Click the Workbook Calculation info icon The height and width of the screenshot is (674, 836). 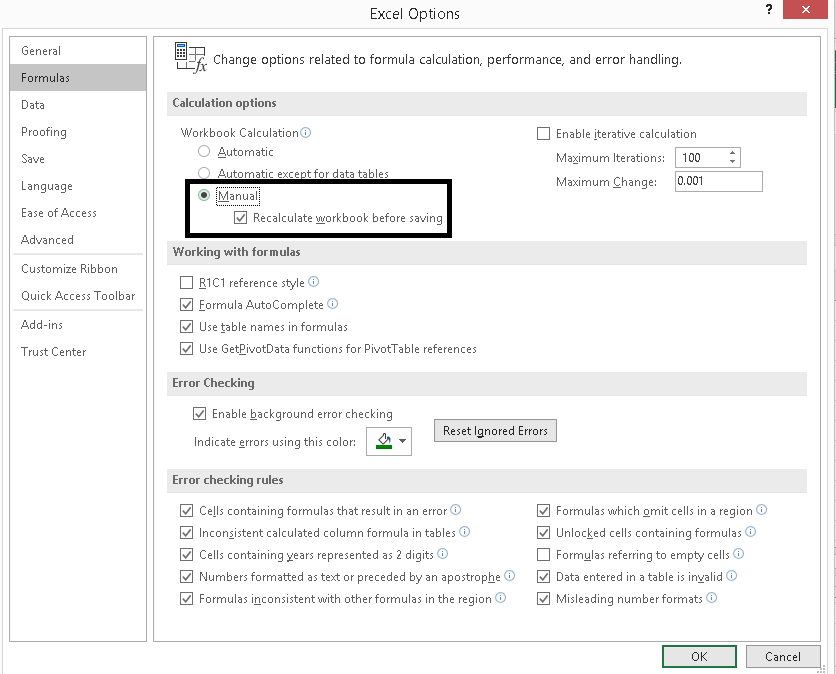click(x=306, y=132)
